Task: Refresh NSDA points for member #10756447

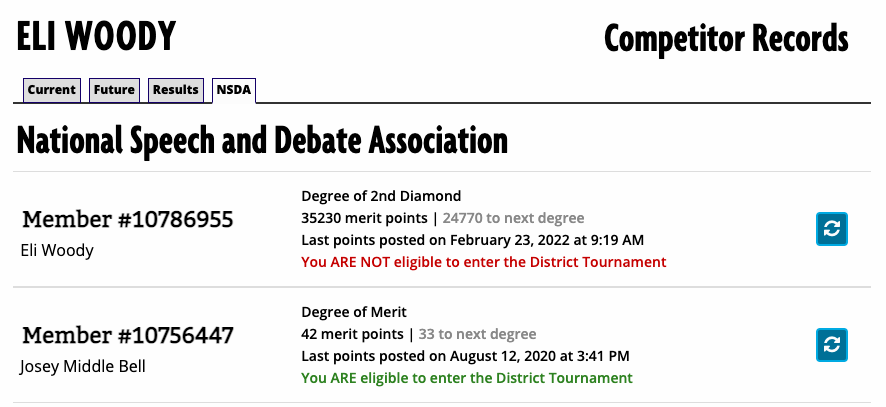Action: point(832,345)
